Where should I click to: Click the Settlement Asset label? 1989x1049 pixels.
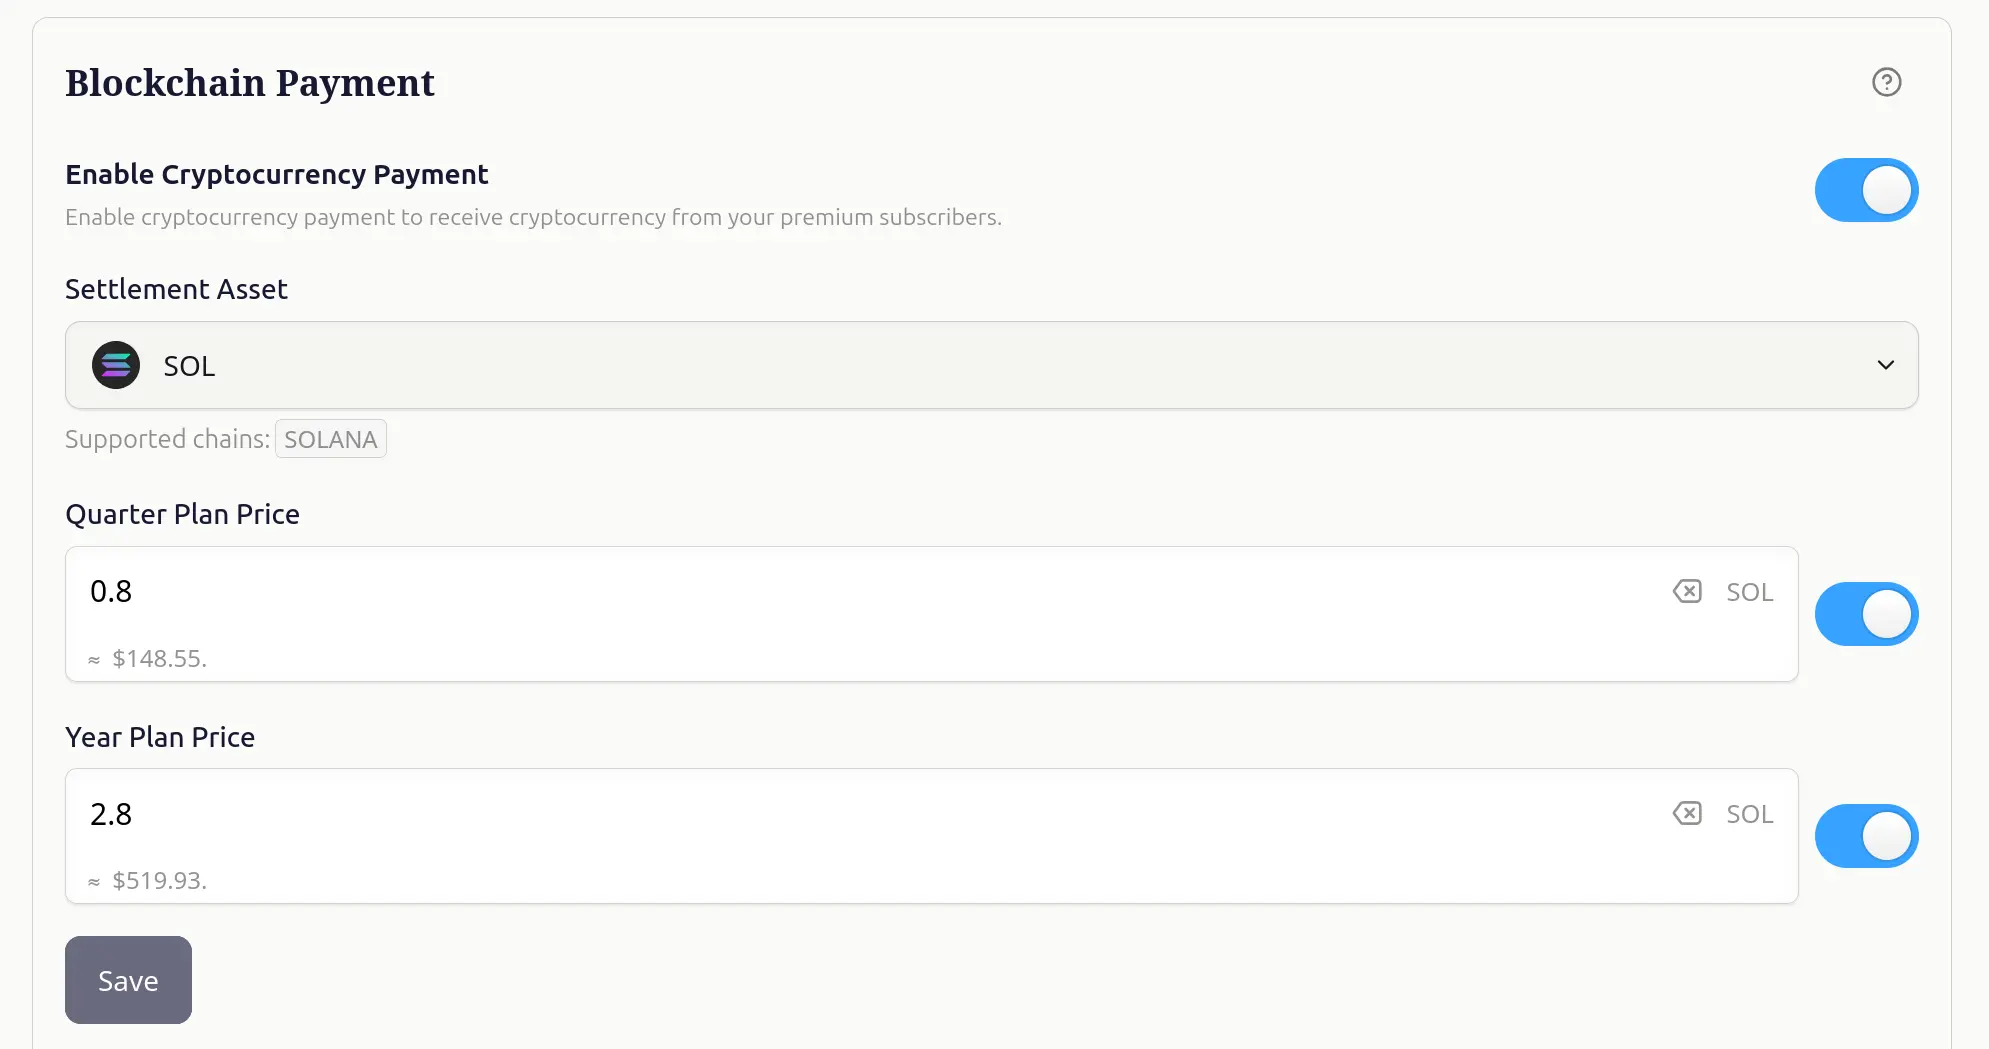[x=176, y=290]
